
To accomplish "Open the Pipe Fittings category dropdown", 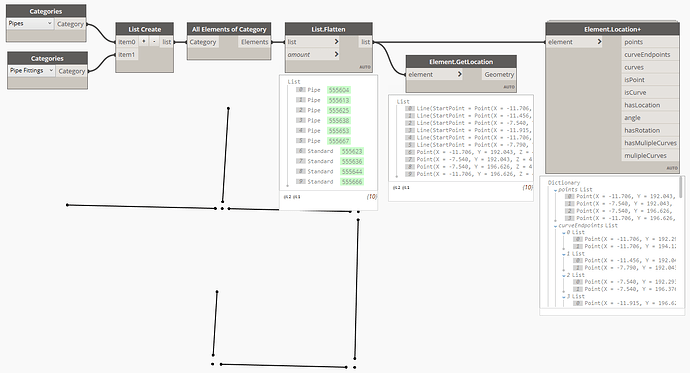I will (x=31, y=70).
